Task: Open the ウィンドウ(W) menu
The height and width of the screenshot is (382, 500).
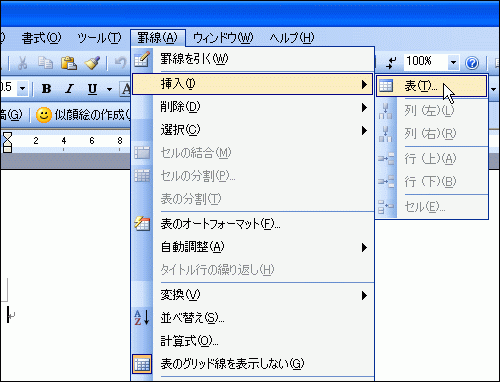Action: pos(223,38)
